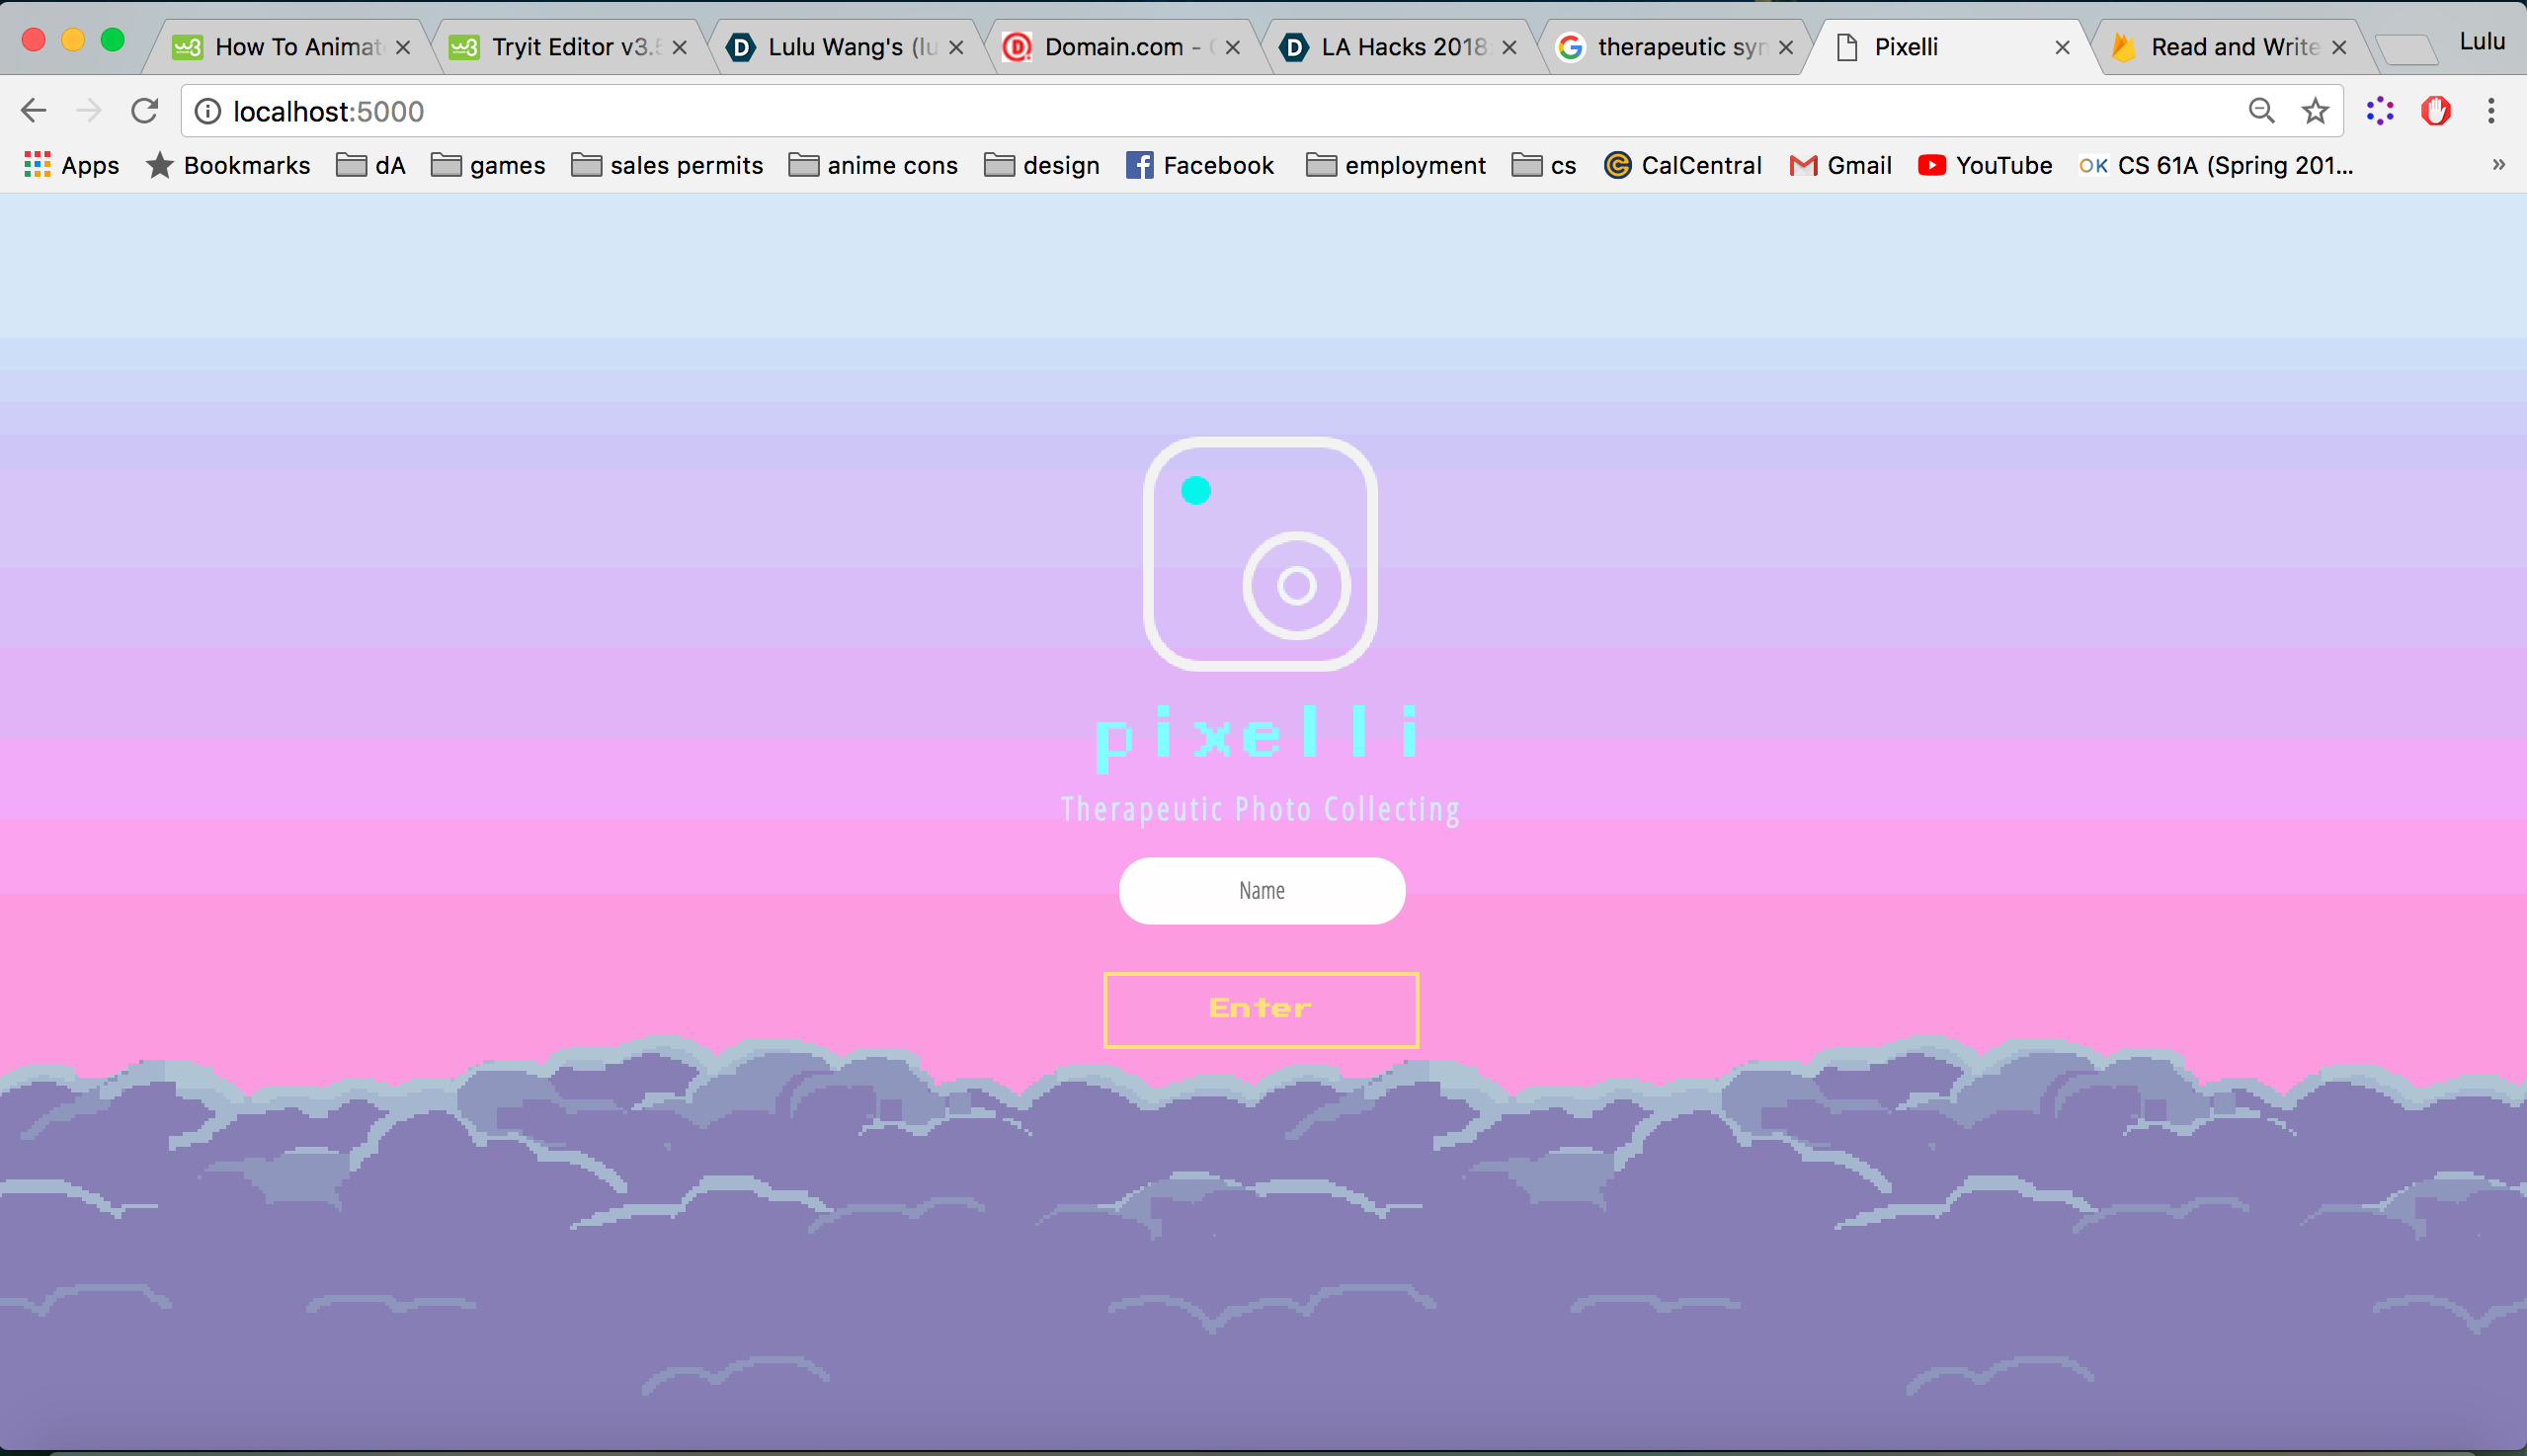Click the zoom magnifier icon in address bar

pos(2261,111)
